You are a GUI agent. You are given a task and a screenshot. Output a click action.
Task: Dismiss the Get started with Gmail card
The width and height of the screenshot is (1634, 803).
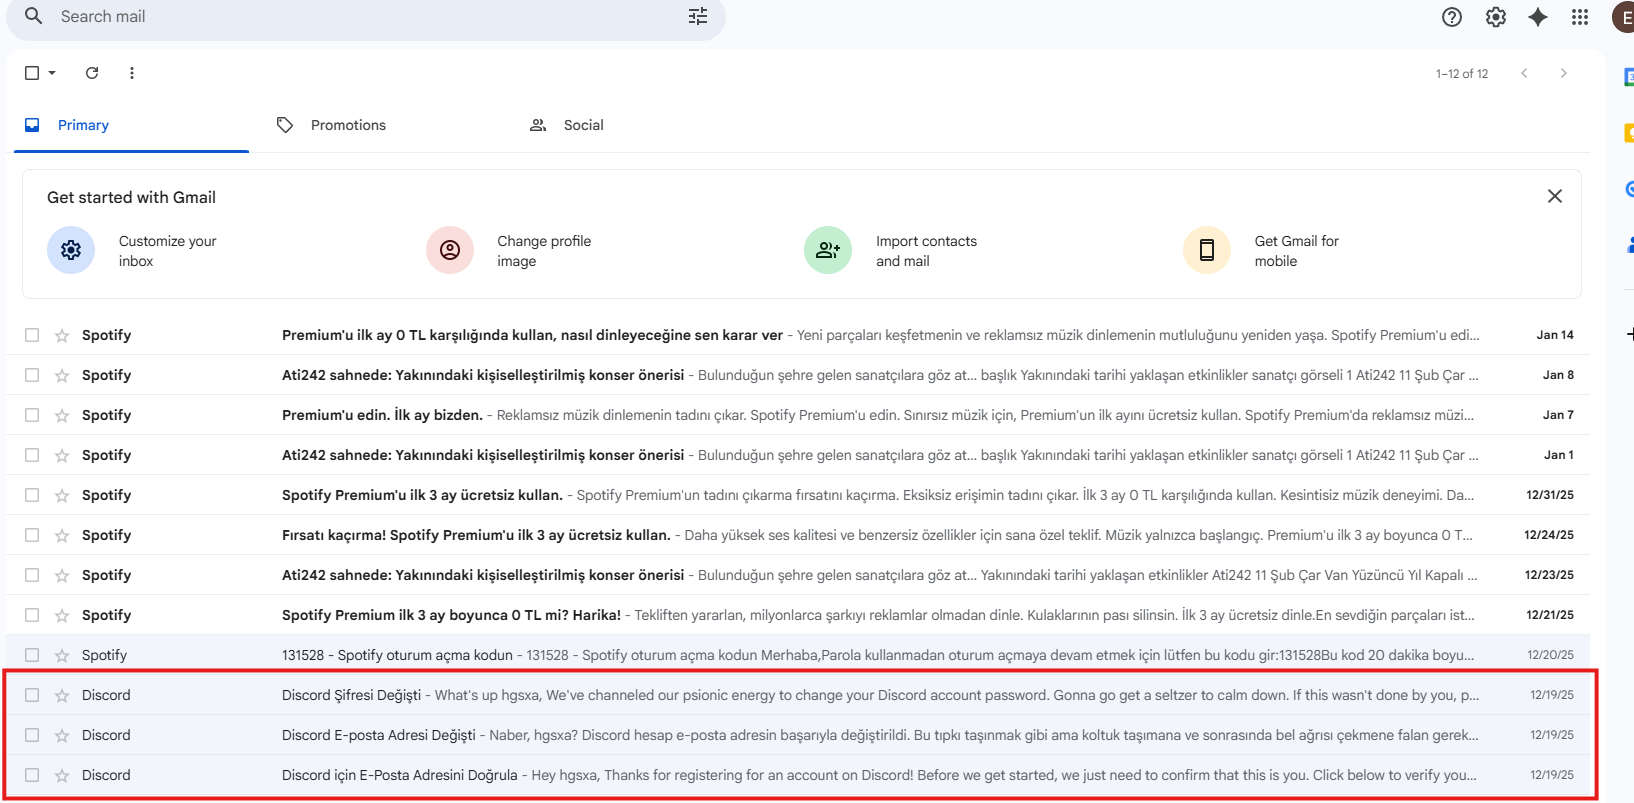tap(1555, 196)
